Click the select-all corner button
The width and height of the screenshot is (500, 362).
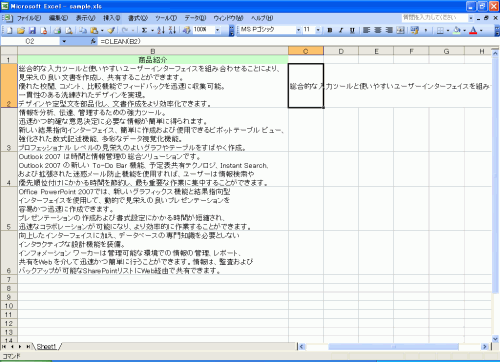9,51
